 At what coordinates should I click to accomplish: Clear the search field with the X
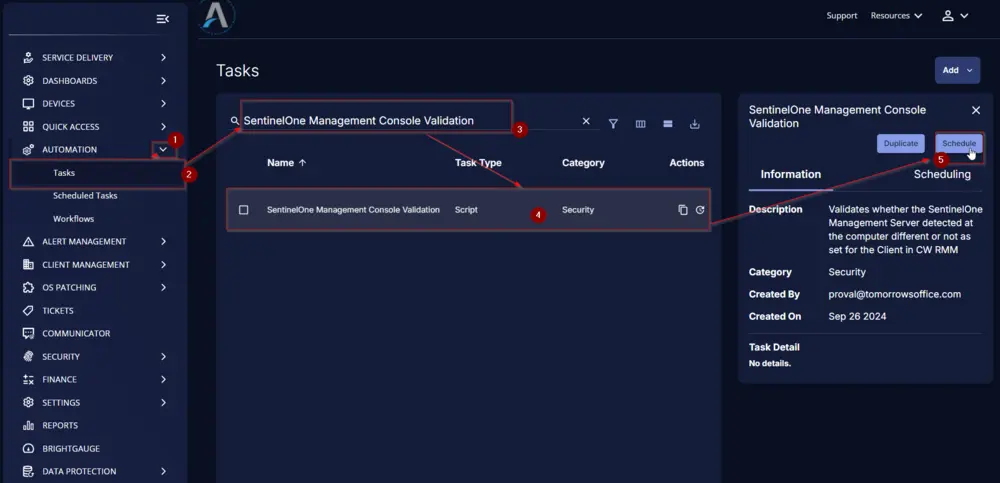(x=586, y=121)
